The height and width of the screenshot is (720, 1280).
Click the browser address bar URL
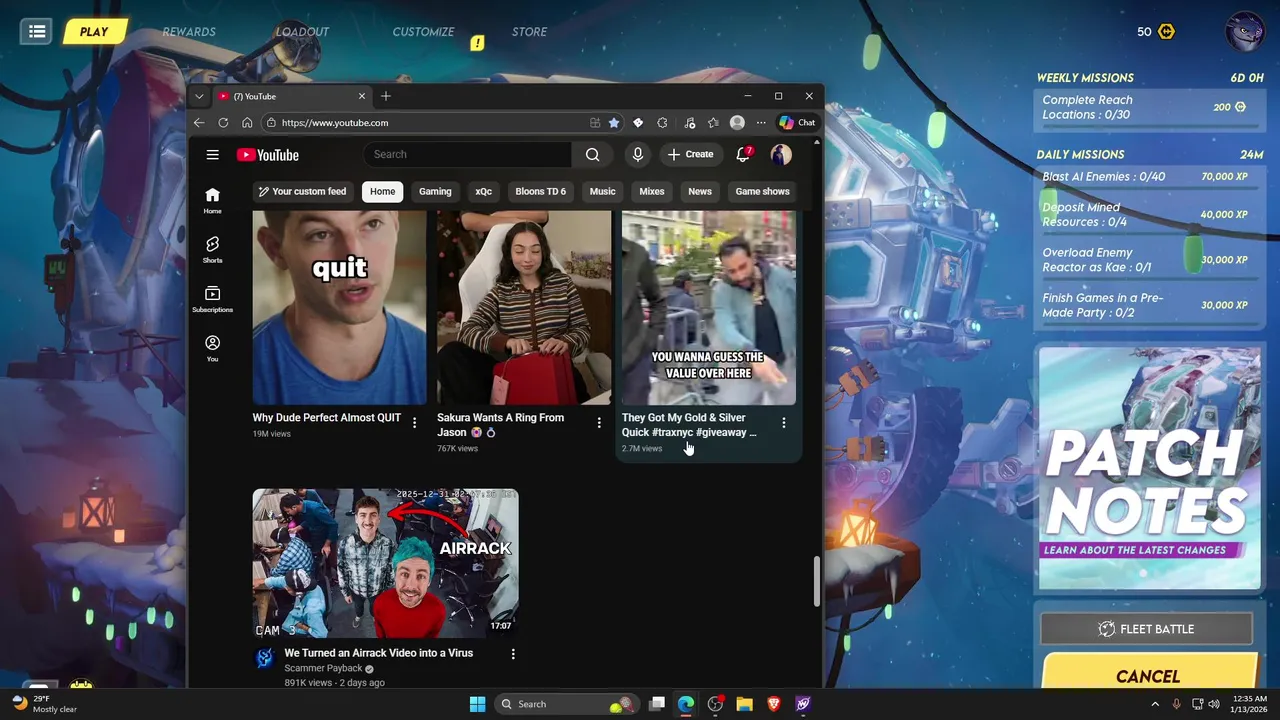(335, 123)
